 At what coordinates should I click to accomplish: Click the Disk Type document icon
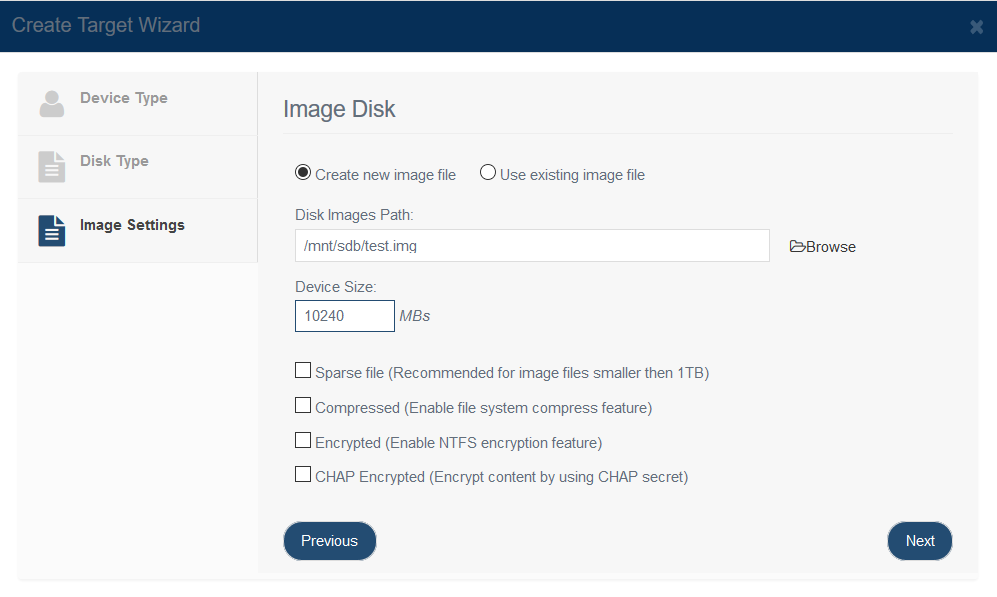coord(52,167)
